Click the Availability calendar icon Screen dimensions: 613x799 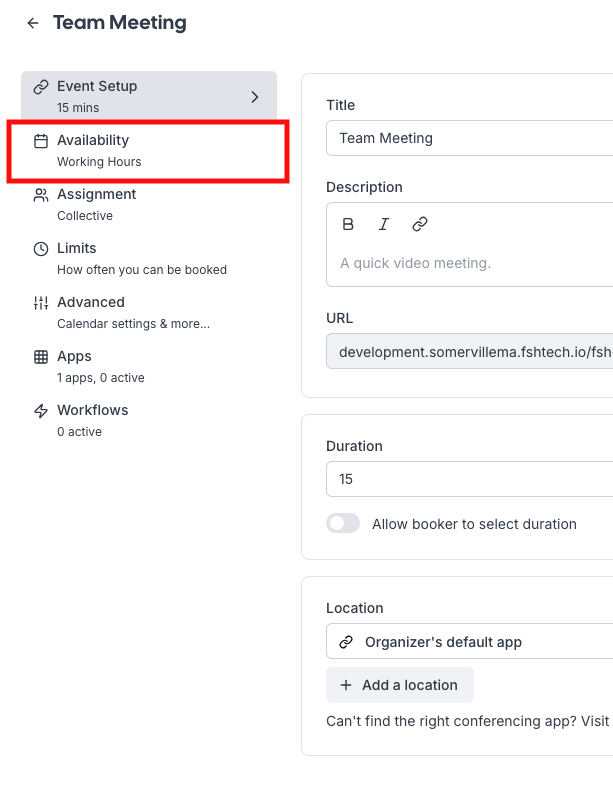[41, 141]
